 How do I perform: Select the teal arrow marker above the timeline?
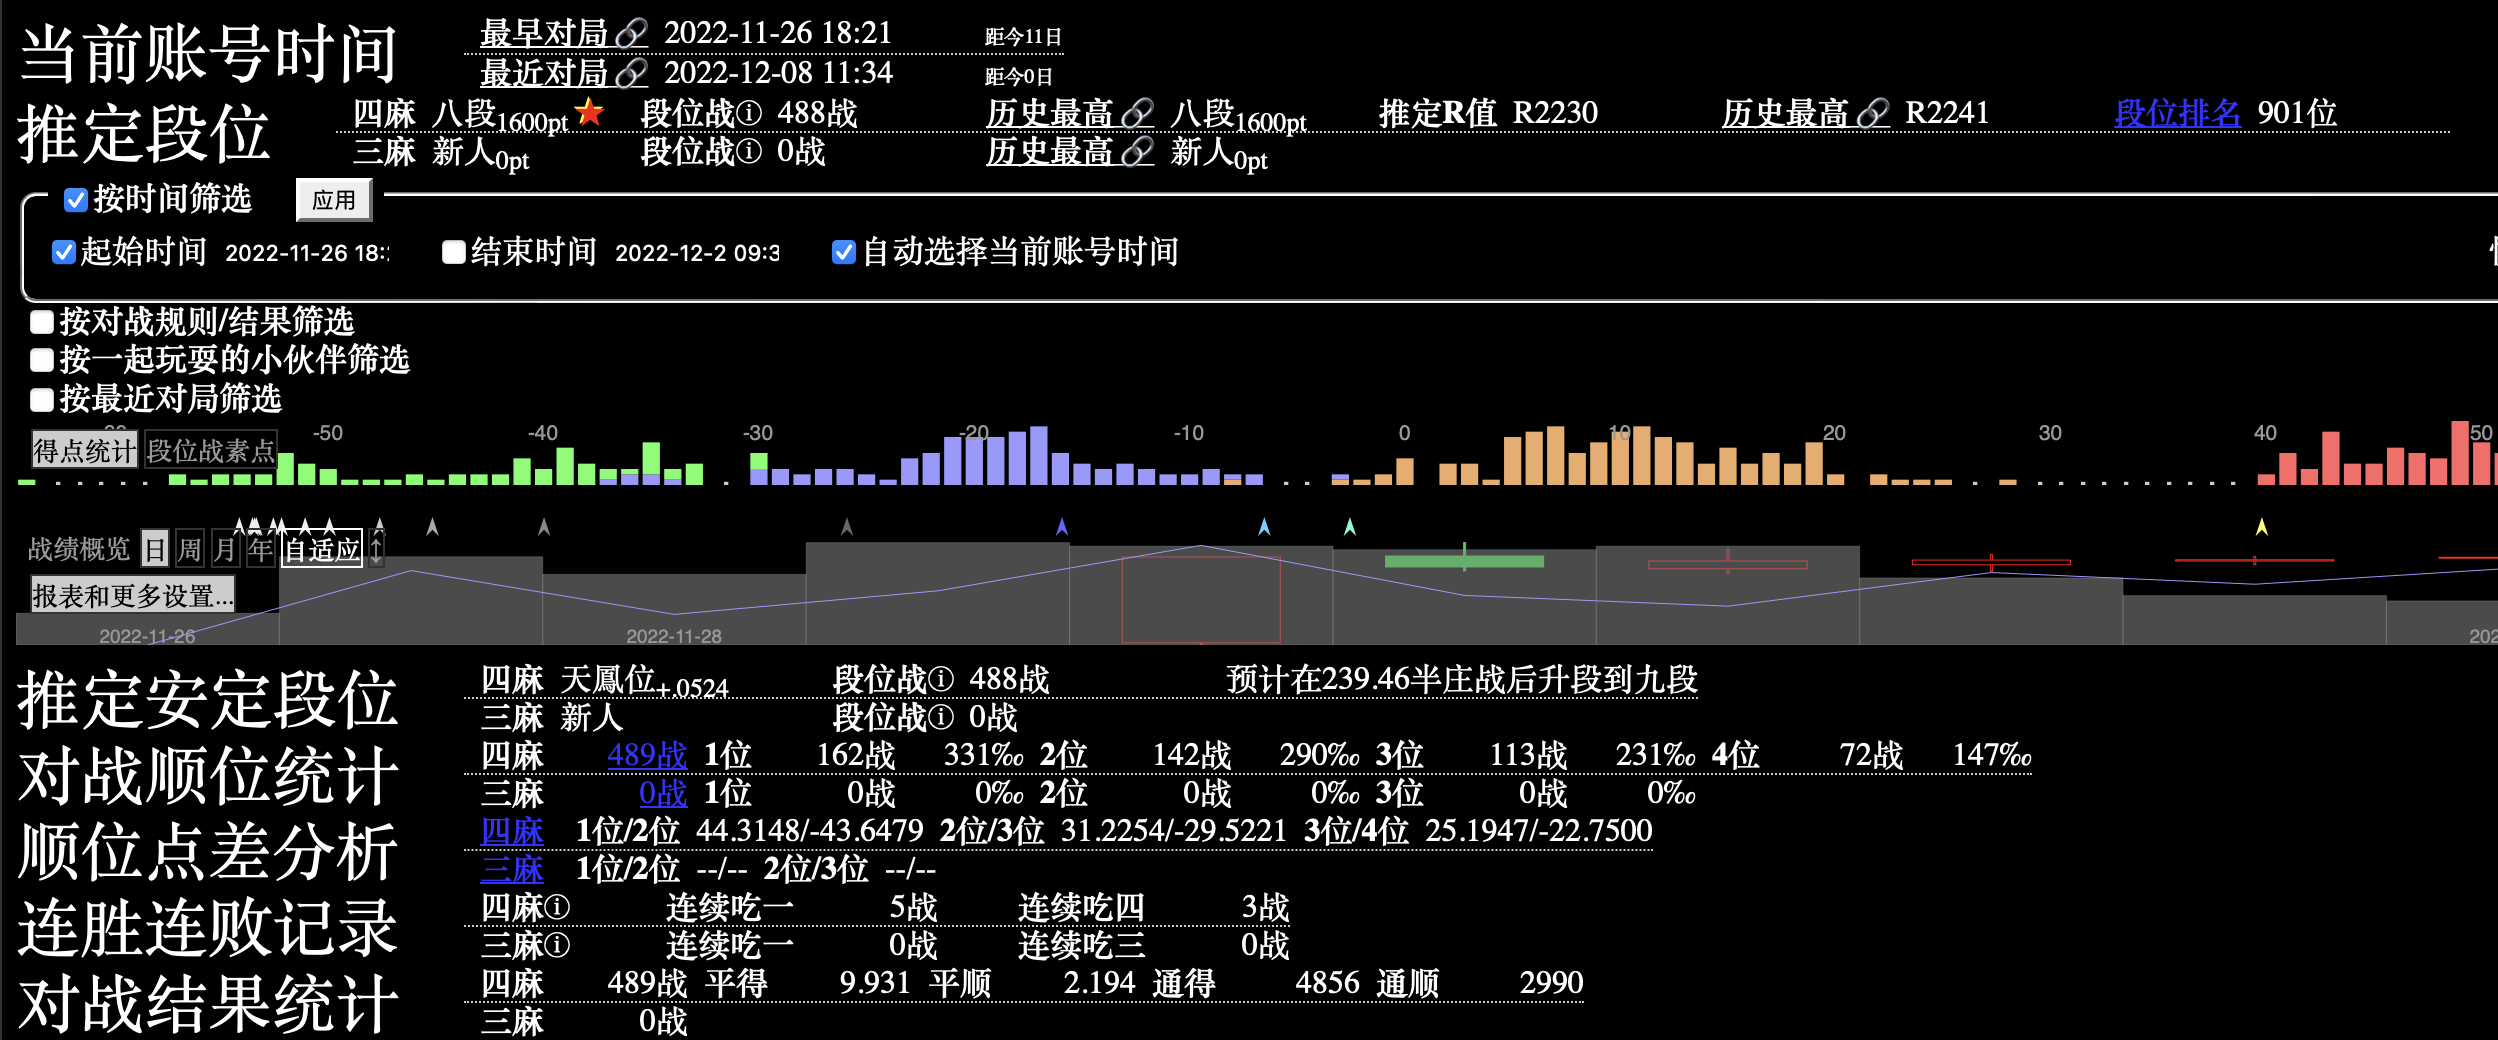1350,527
